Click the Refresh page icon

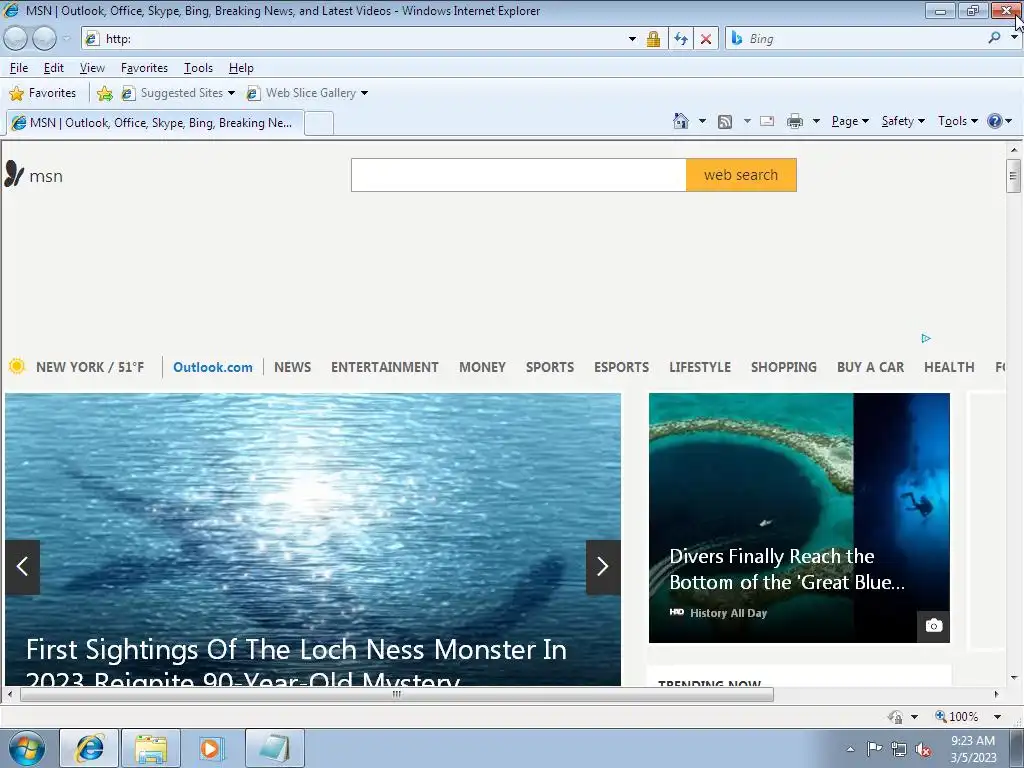click(680, 39)
